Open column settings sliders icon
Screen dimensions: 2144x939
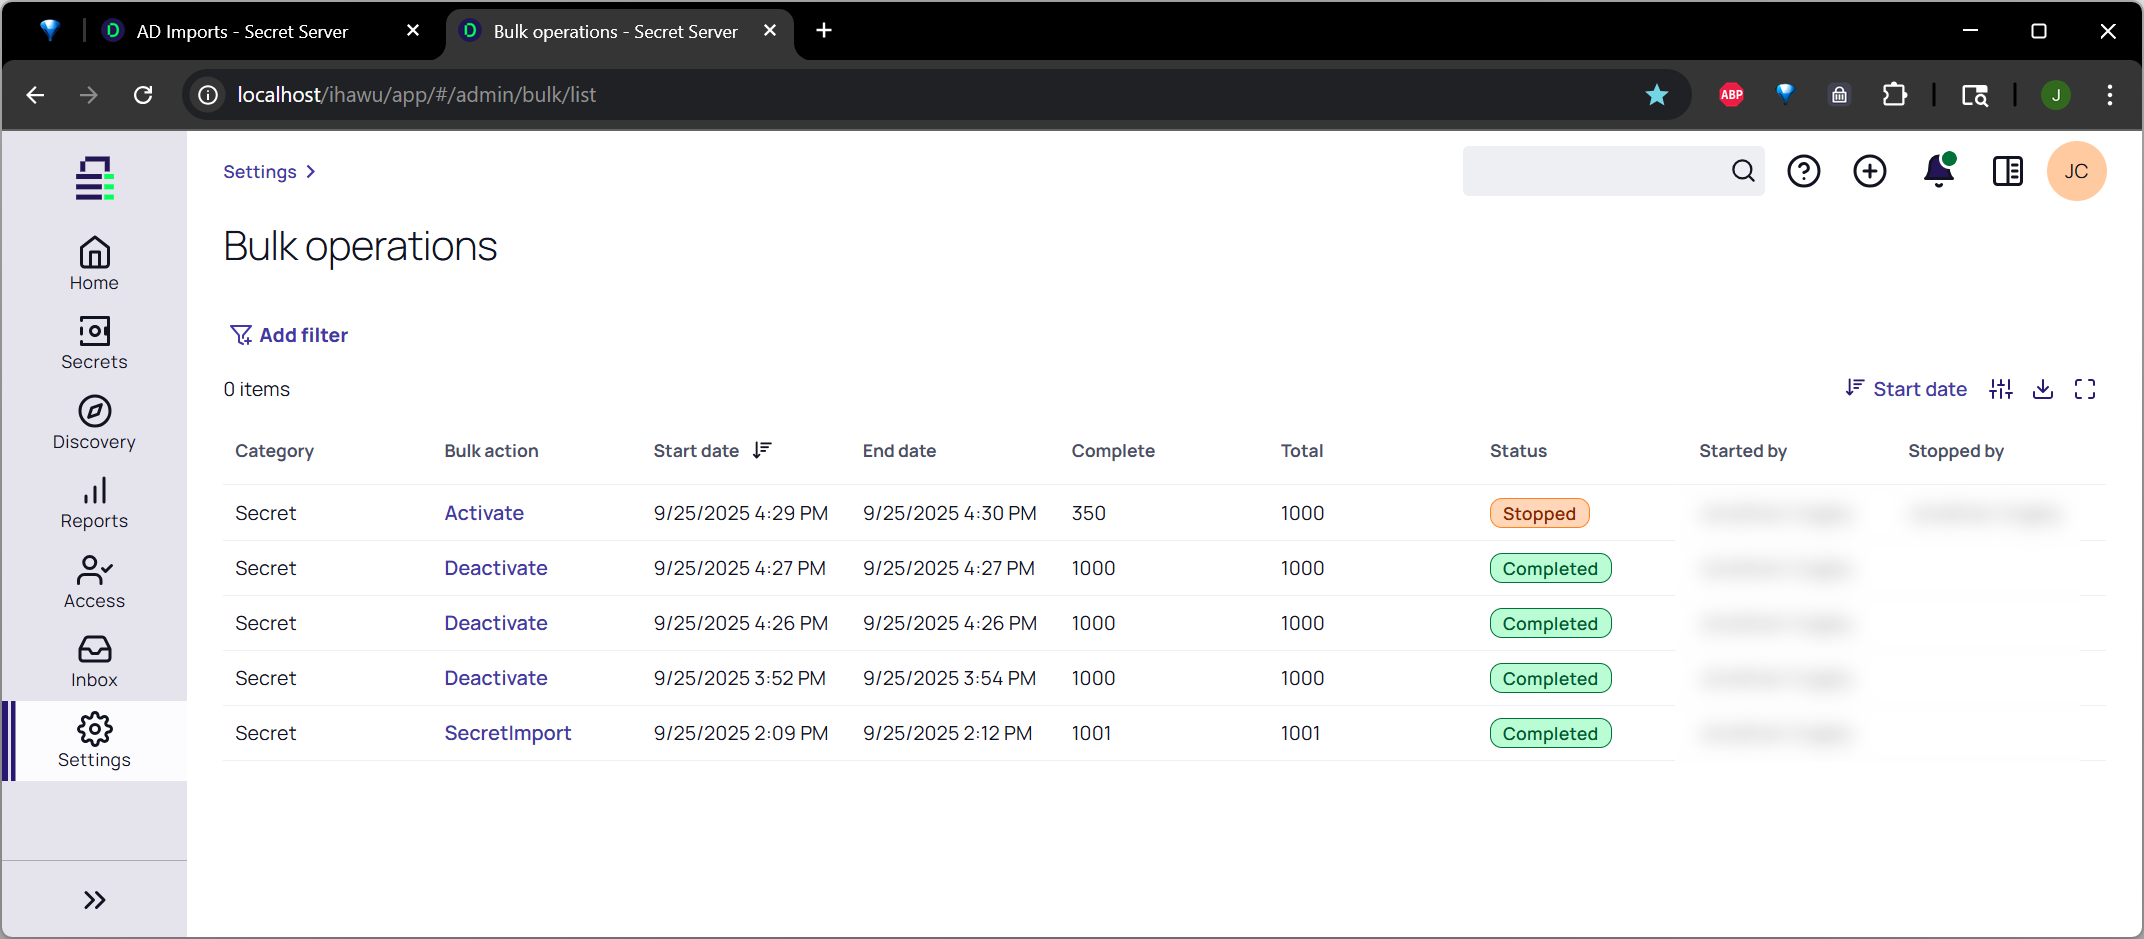click(x=2000, y=389)
